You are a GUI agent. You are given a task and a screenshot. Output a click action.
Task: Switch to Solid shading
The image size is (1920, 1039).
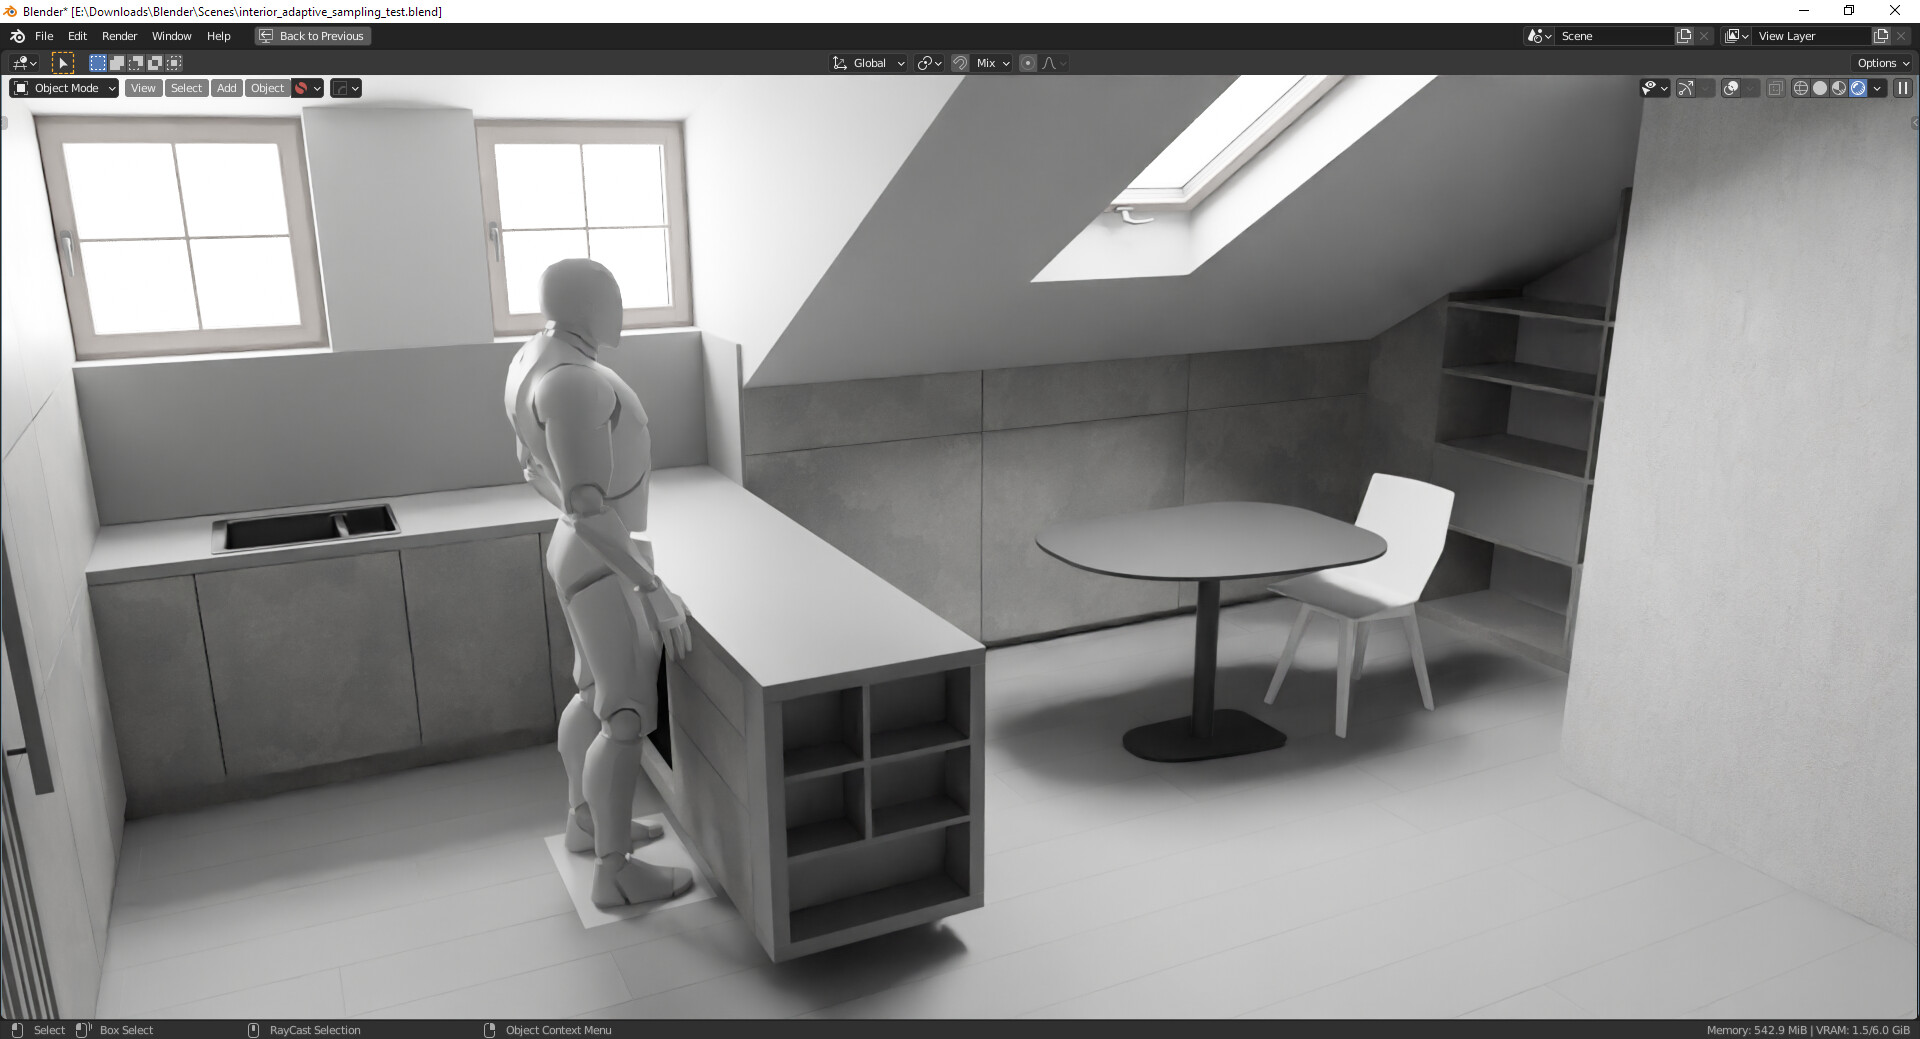tap(1820, 88)
